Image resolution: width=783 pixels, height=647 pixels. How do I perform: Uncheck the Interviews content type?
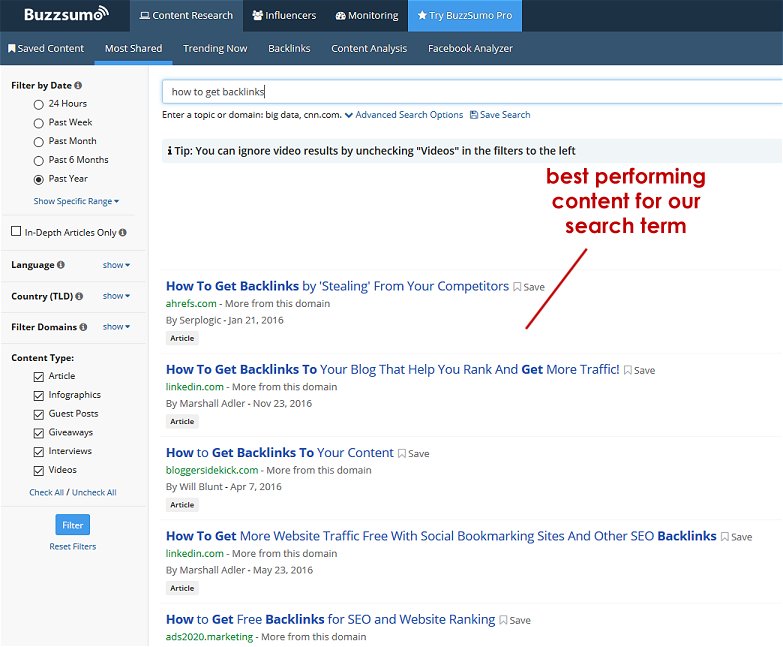(38, 452)
